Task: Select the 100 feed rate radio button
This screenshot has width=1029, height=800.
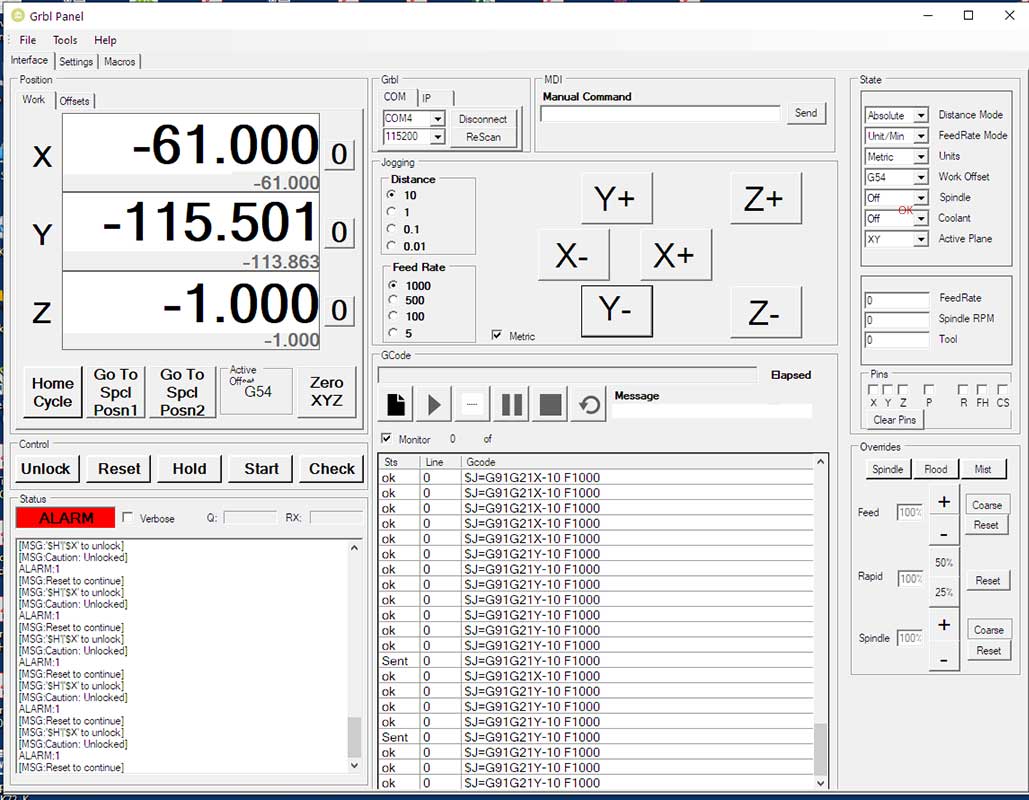Action: pos(390,316)
